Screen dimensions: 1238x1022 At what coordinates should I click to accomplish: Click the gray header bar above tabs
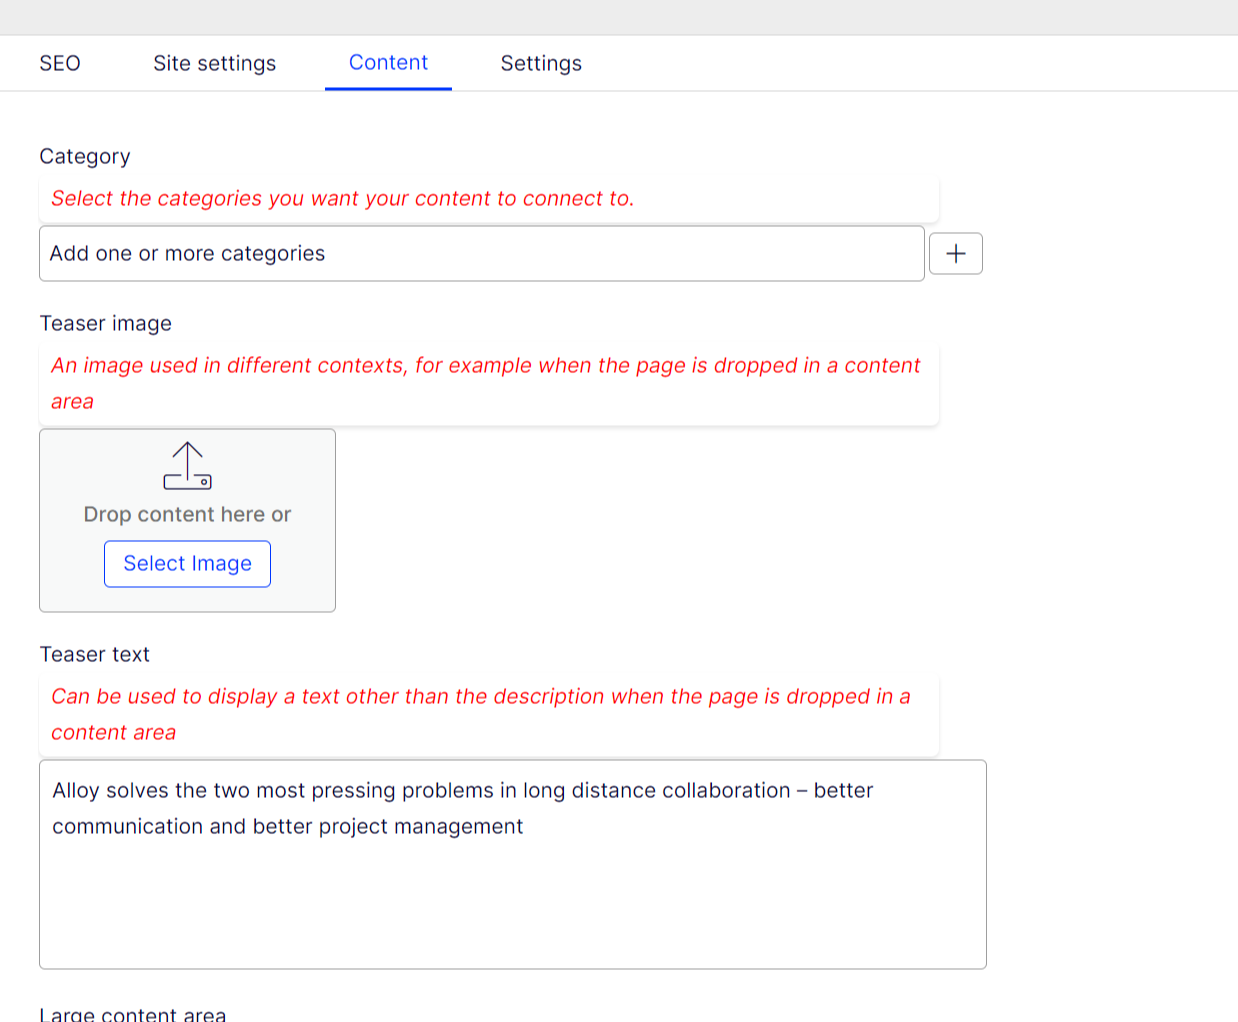(x=619, y=17)
